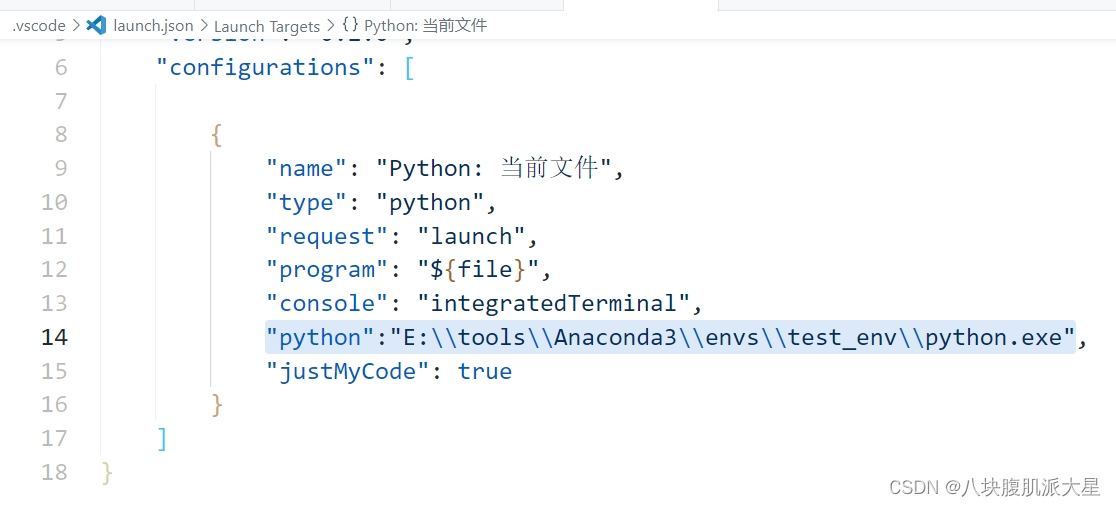Image resolution: width=1116 pixels, height=507 pixels.
Task: Click the "console" key on line 13
Action: click(327, 303)
